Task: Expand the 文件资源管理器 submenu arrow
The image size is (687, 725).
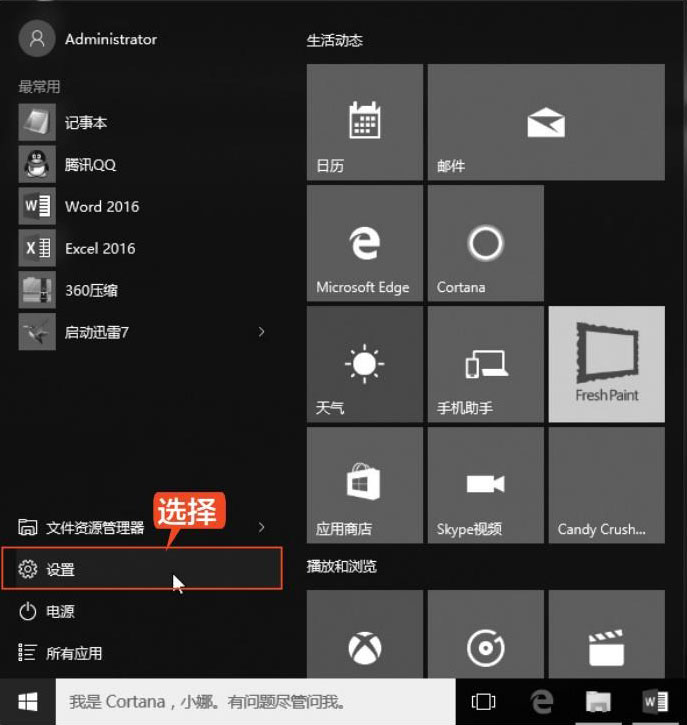Action: pos(262,527)
